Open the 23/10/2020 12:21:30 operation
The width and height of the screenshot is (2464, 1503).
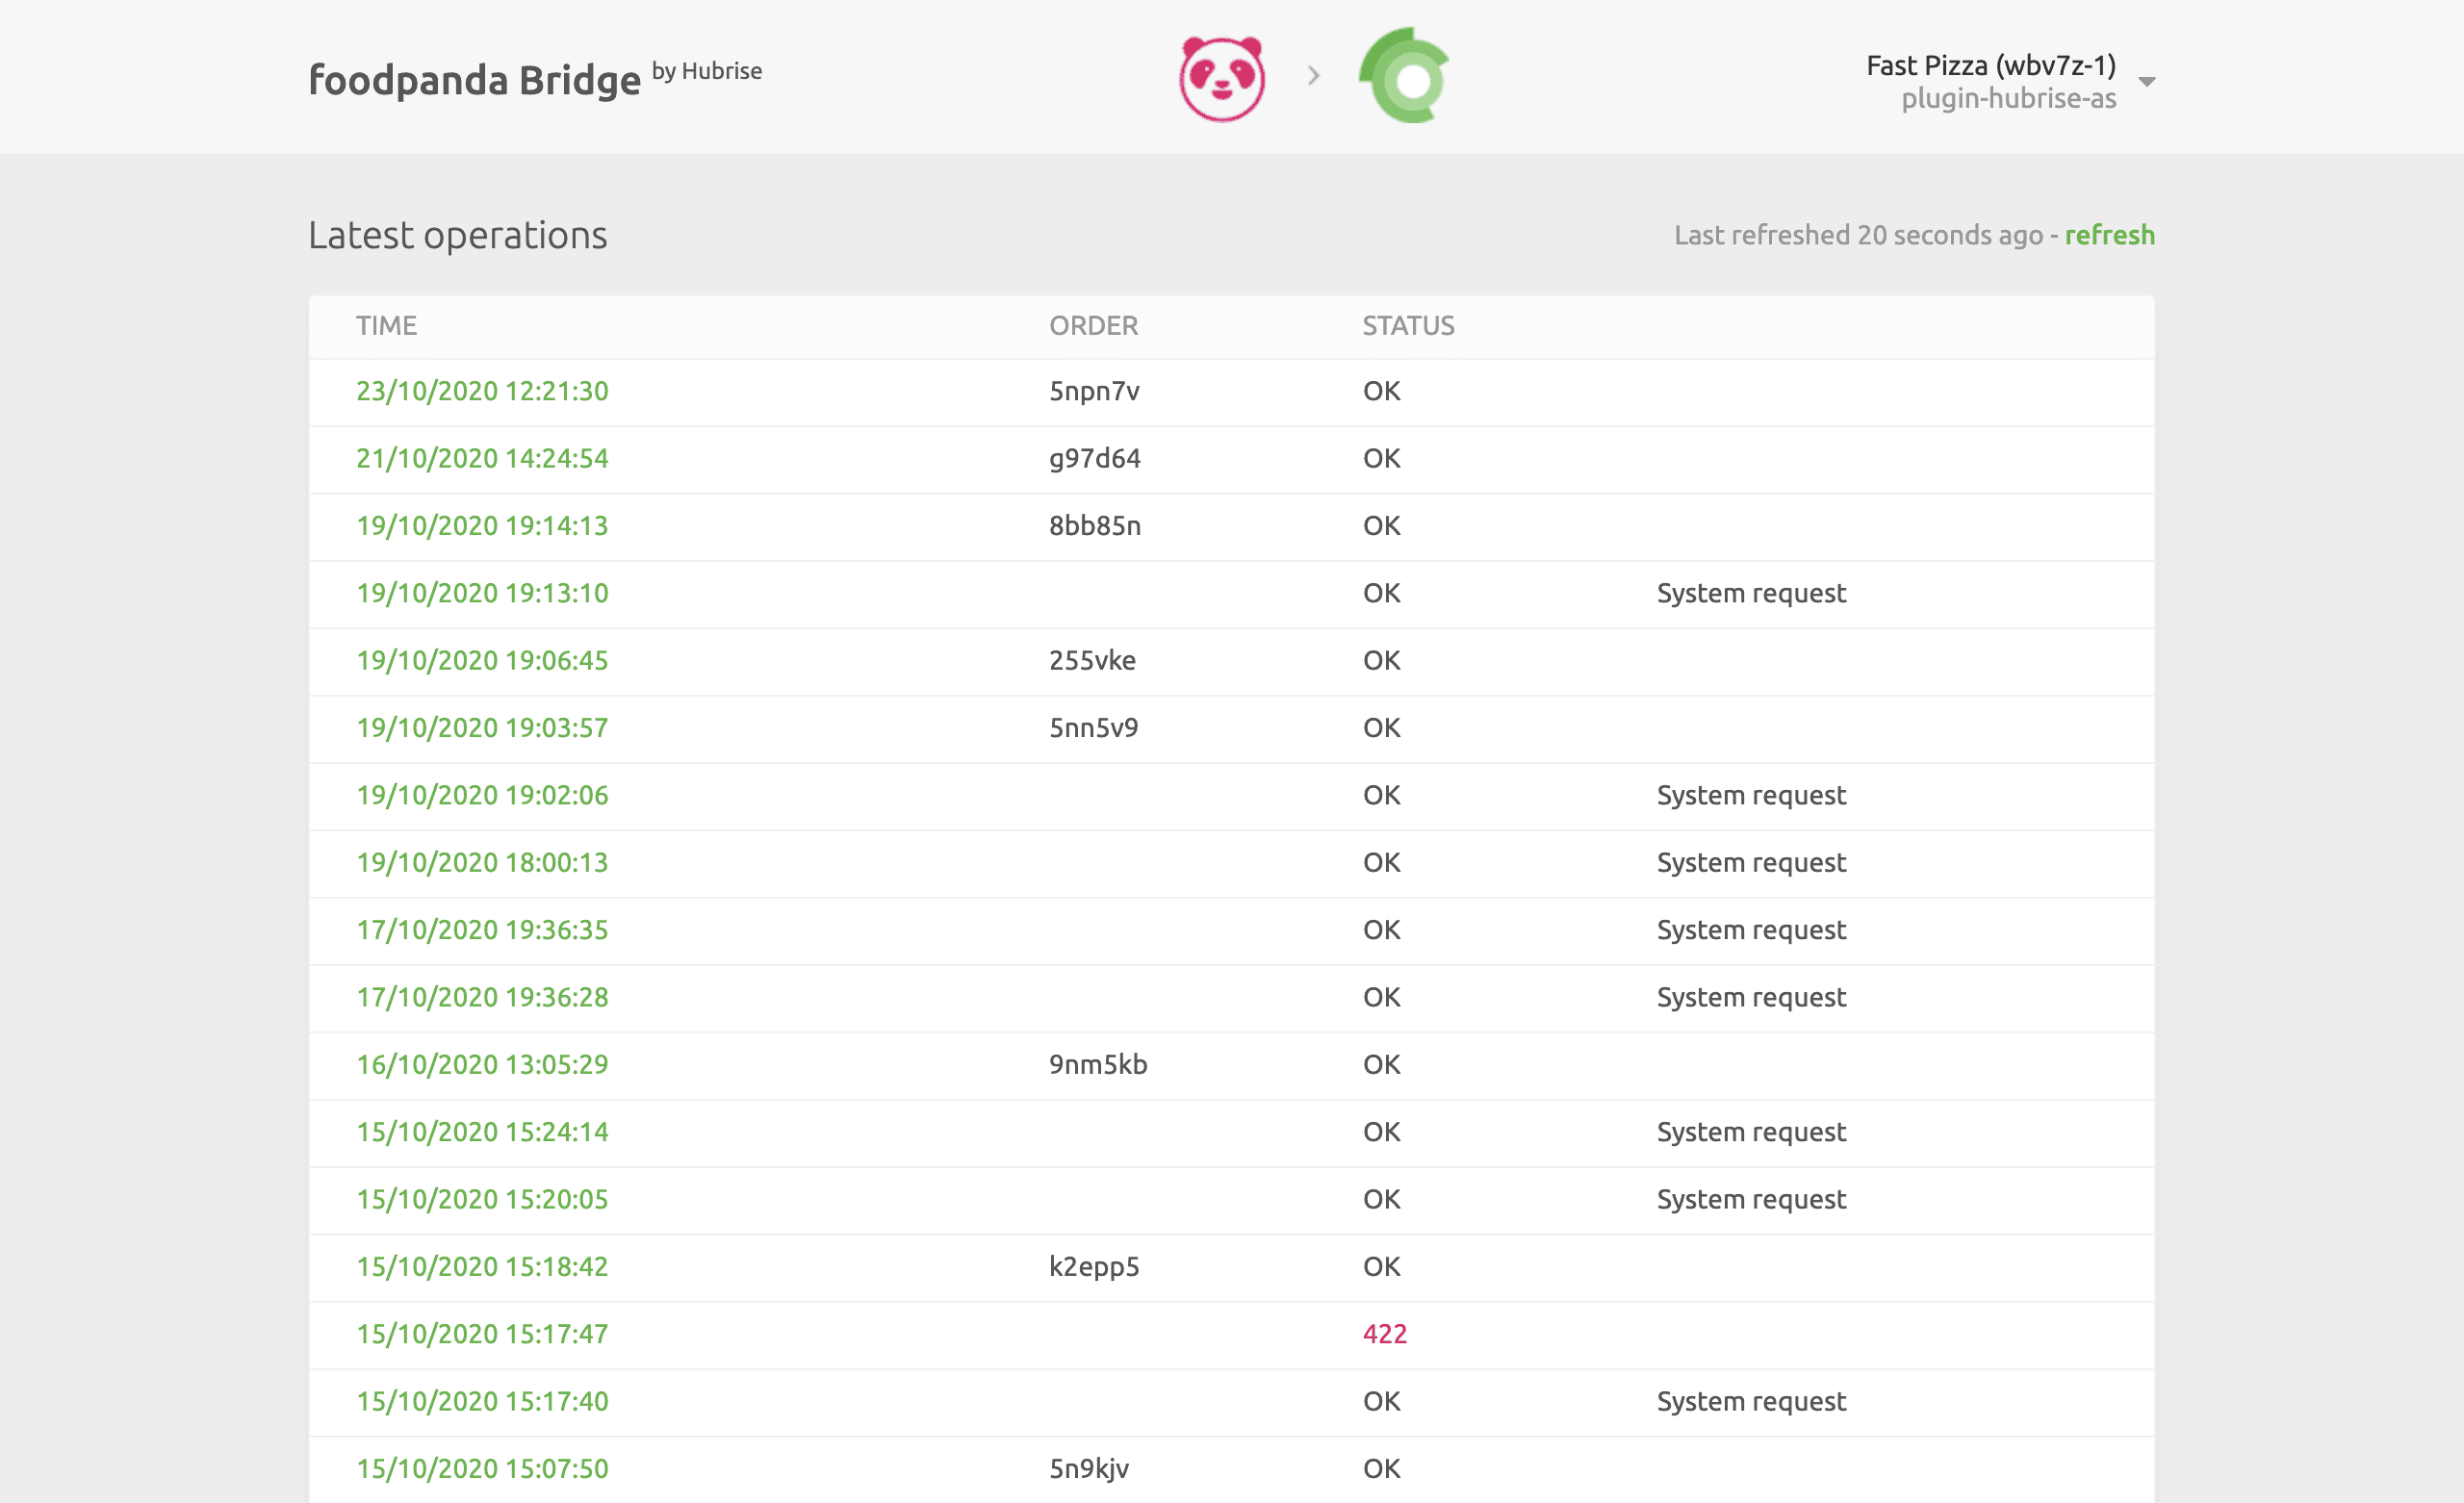(x=482, y=391)
